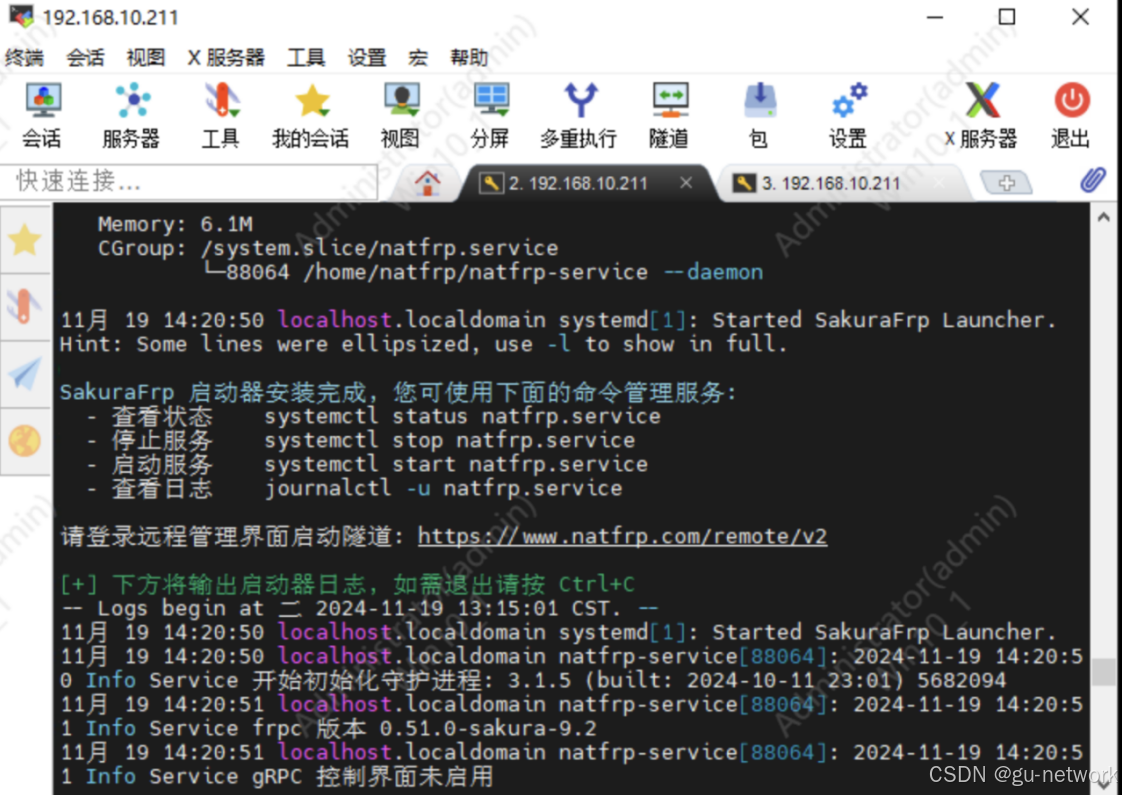The height and width of the screenshot is (795, 1122).
Task: Open the X 服务器 menu in menu bar
Action: coord(226,57)
